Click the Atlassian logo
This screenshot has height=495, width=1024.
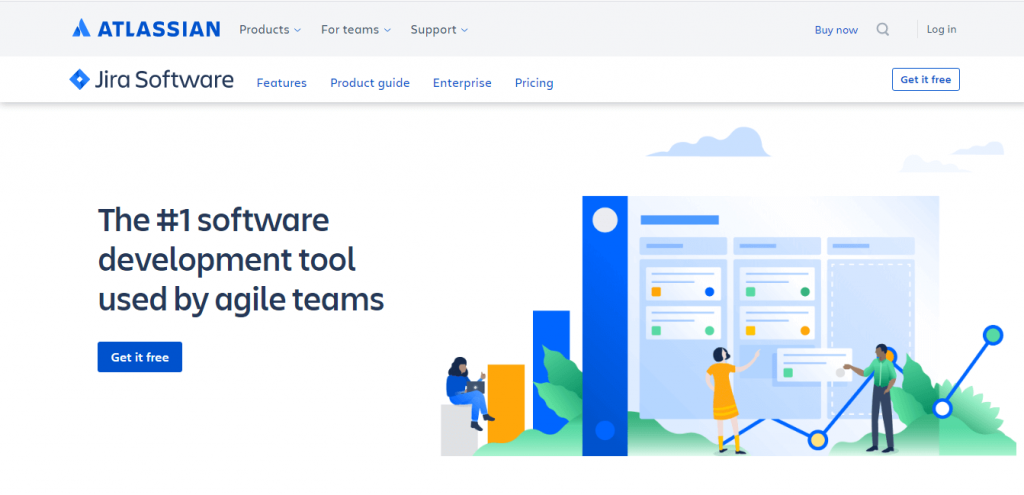146,29
